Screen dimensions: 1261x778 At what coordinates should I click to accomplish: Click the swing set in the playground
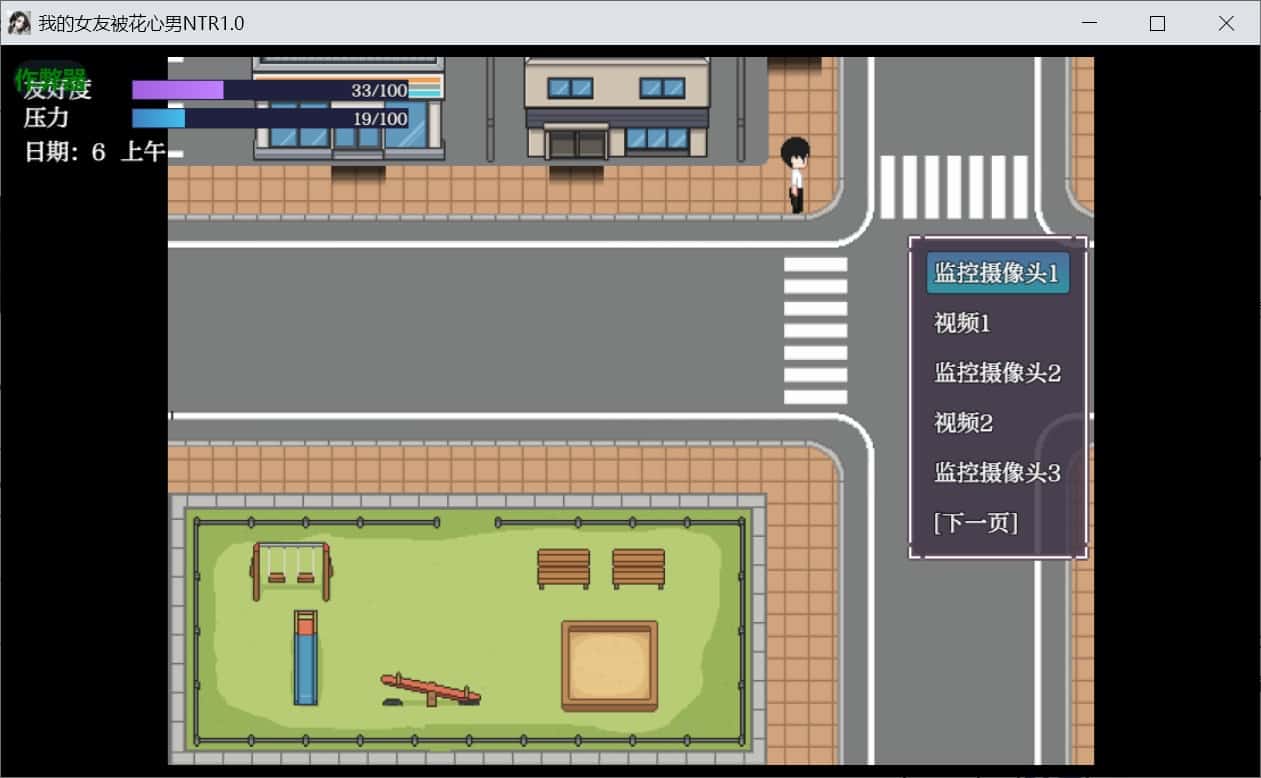[291, 567]
